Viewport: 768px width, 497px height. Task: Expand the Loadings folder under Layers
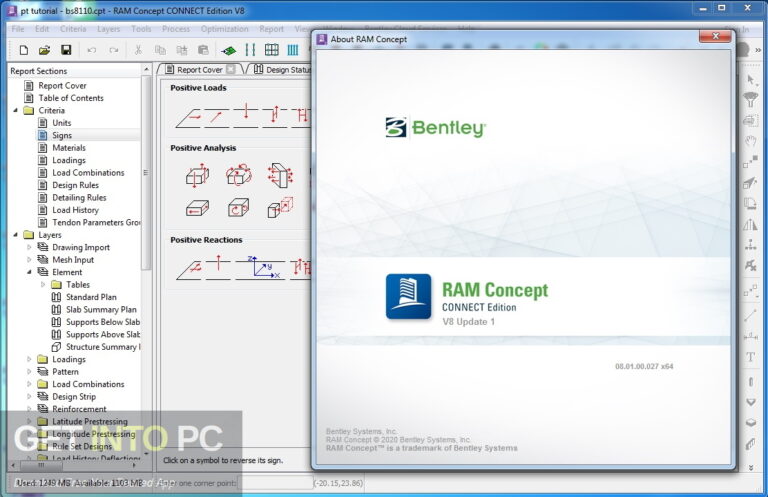(29, 359)
